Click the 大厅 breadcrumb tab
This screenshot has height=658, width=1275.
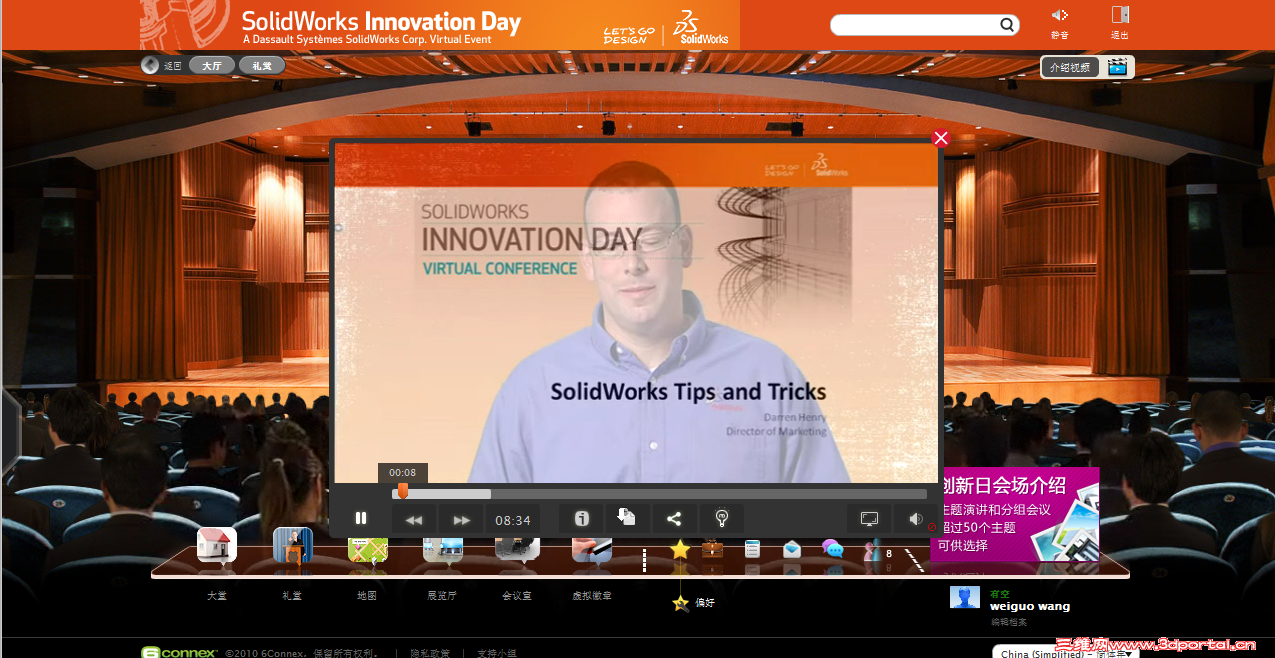click(212, 65)
